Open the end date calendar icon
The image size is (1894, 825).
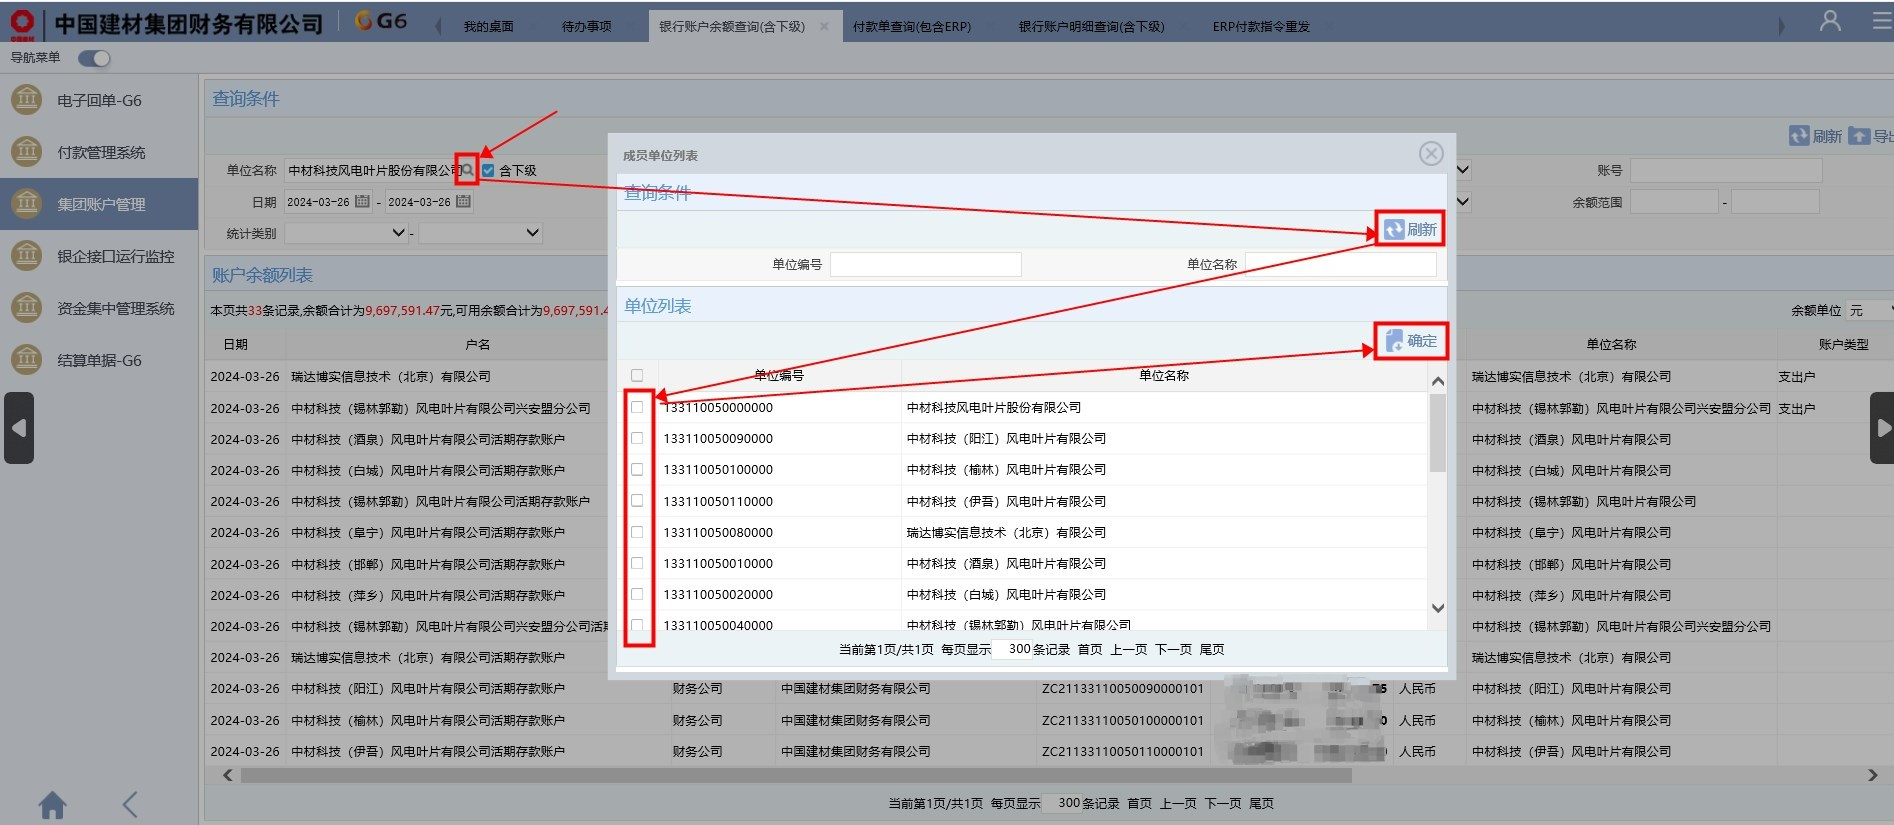463,201
